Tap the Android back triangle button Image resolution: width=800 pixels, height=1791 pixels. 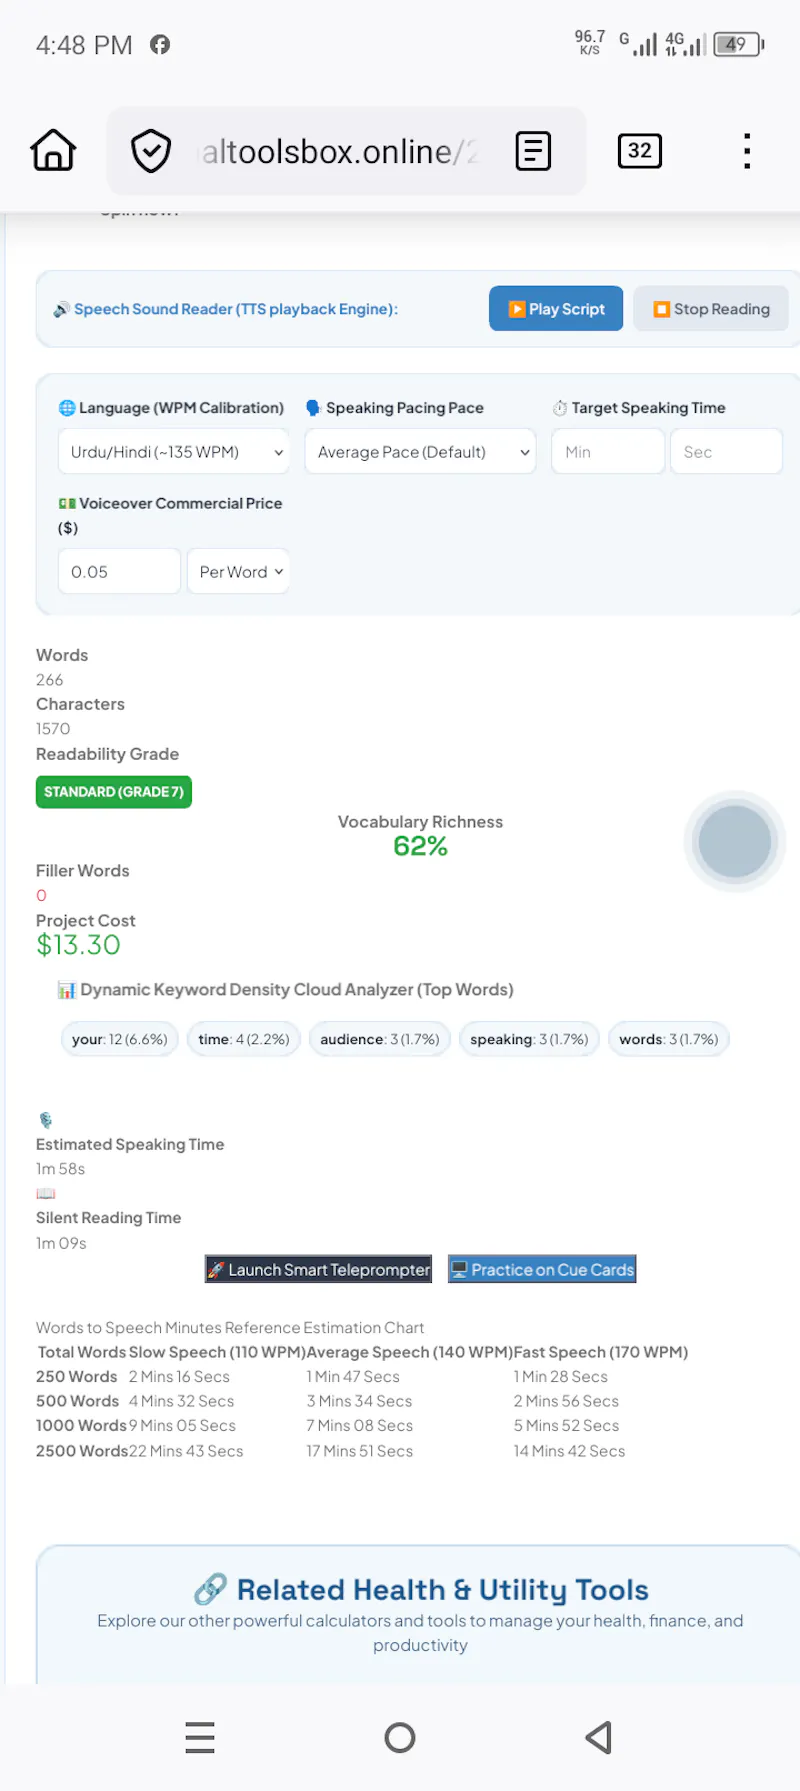(x=598, y=1737)
